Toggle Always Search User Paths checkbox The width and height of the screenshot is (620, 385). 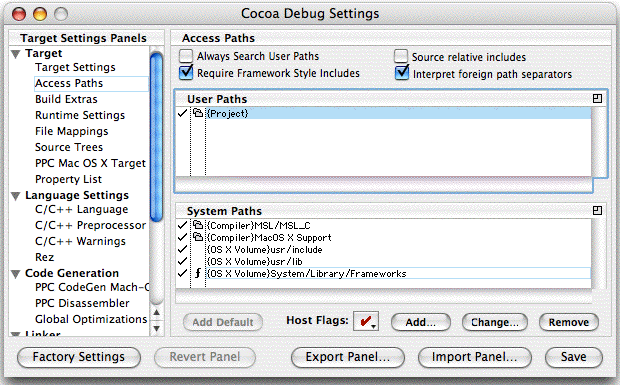pos(186,56)
